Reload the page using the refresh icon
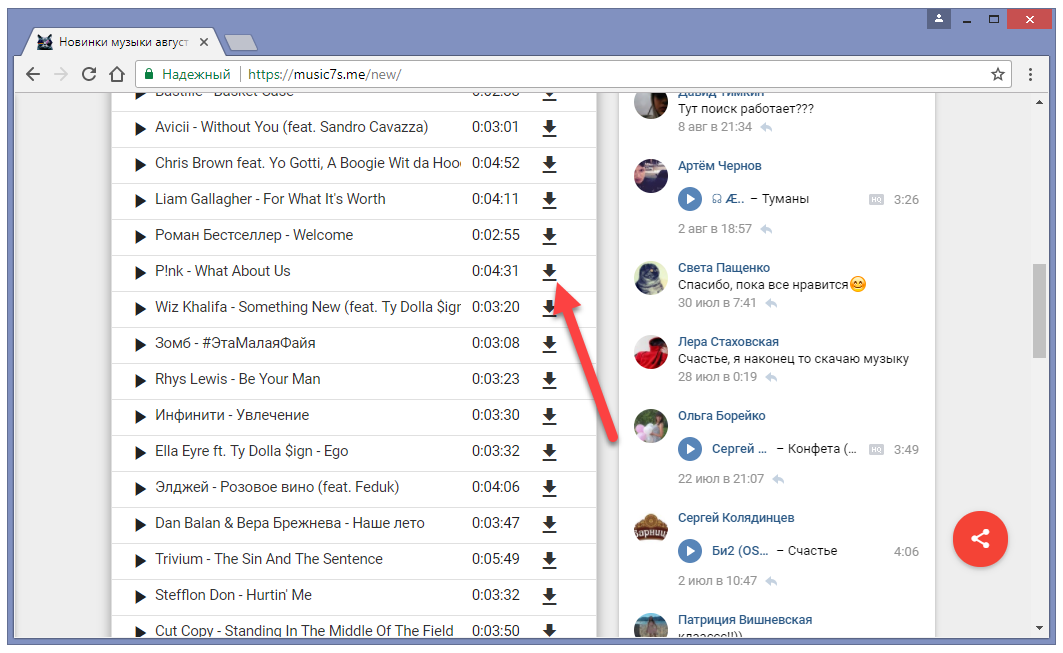 89,74
